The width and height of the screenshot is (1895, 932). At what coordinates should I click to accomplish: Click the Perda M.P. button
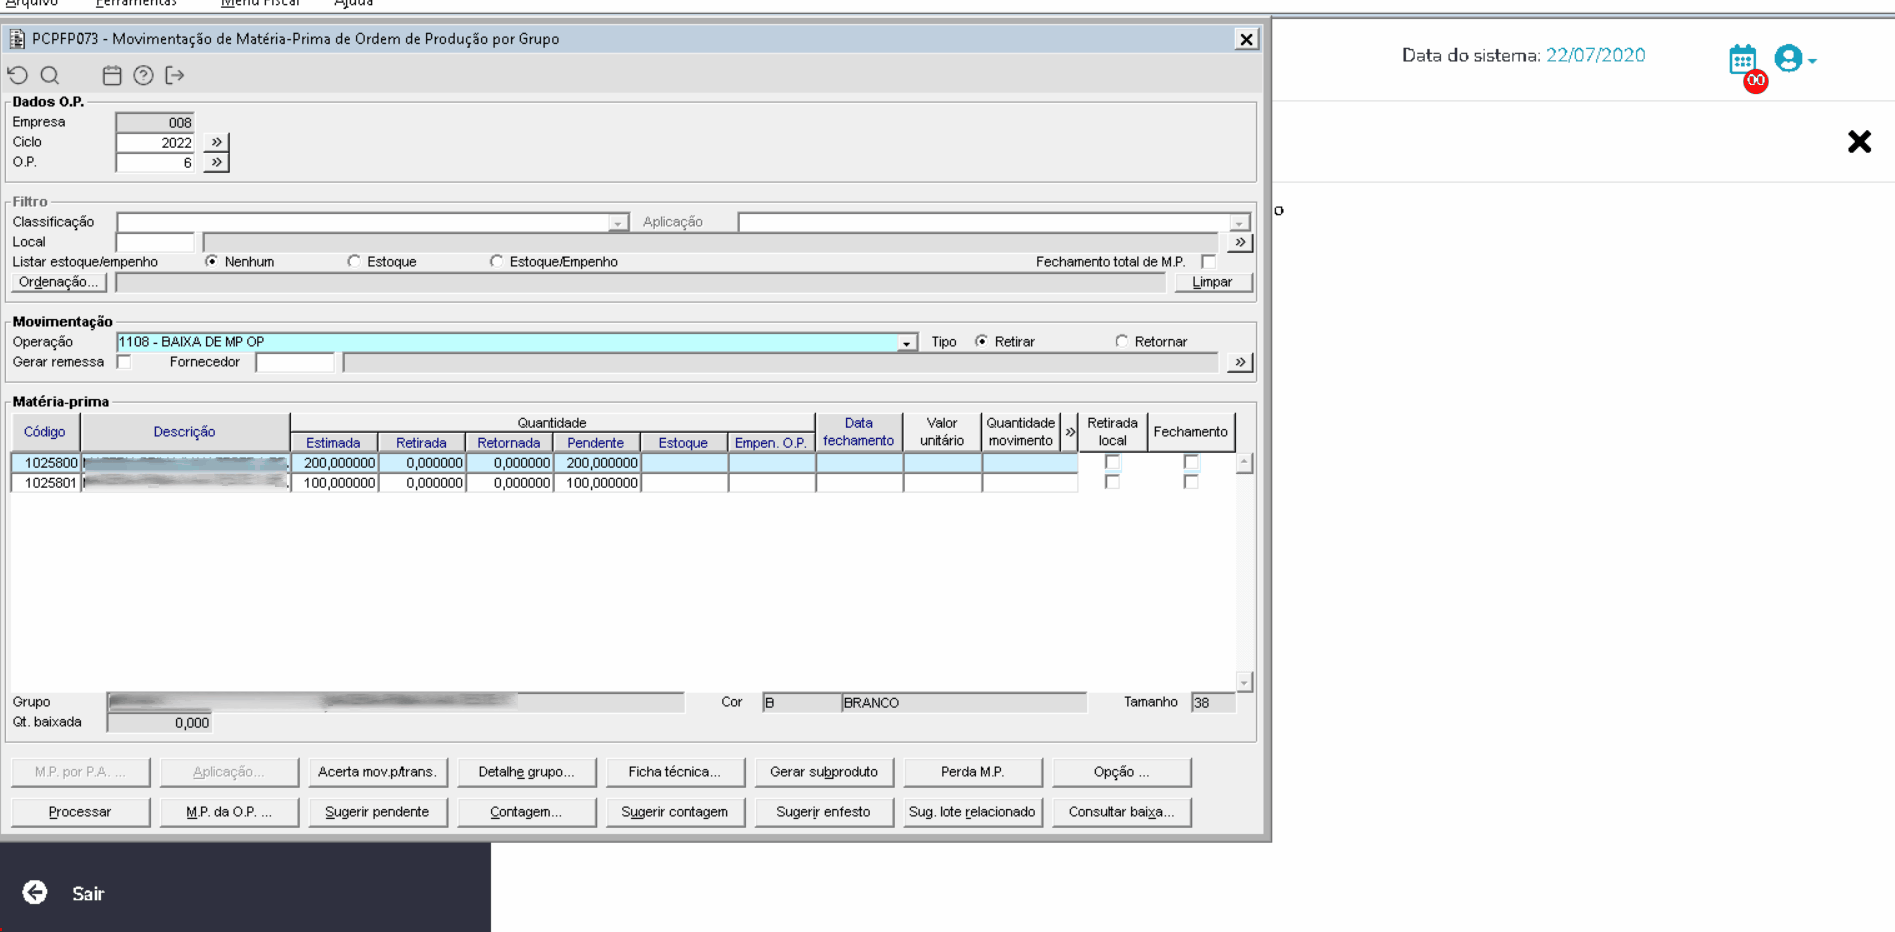[x=972, y=772]
